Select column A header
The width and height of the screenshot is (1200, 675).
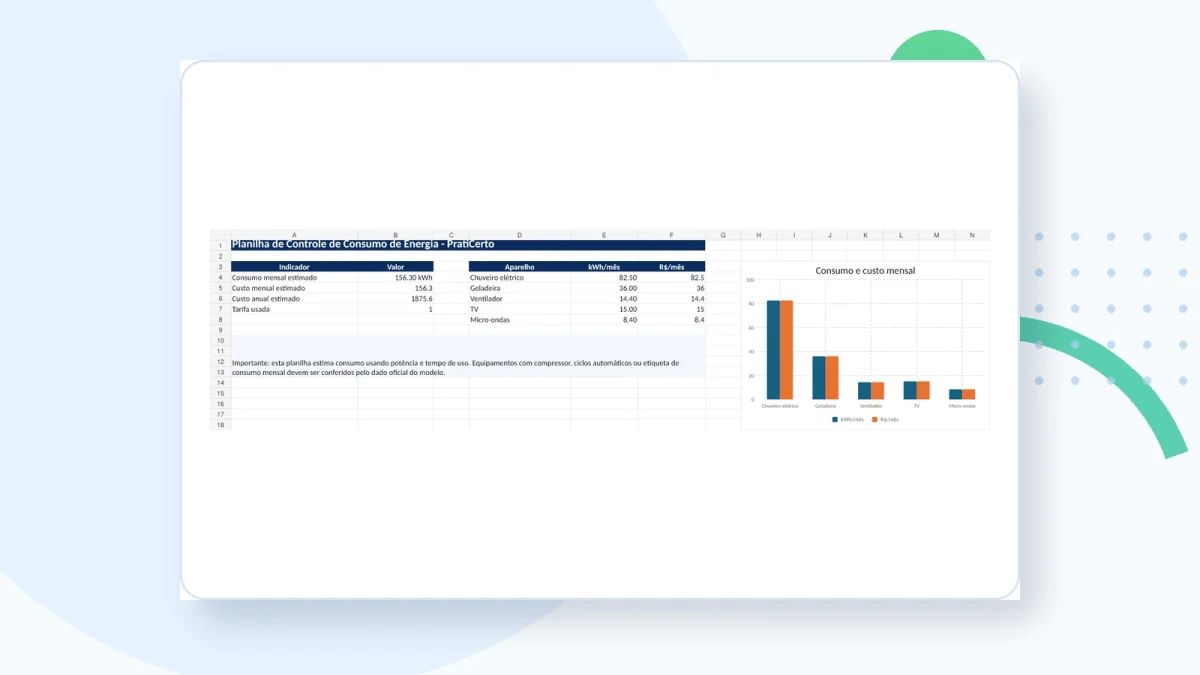[x=294, y=235]
